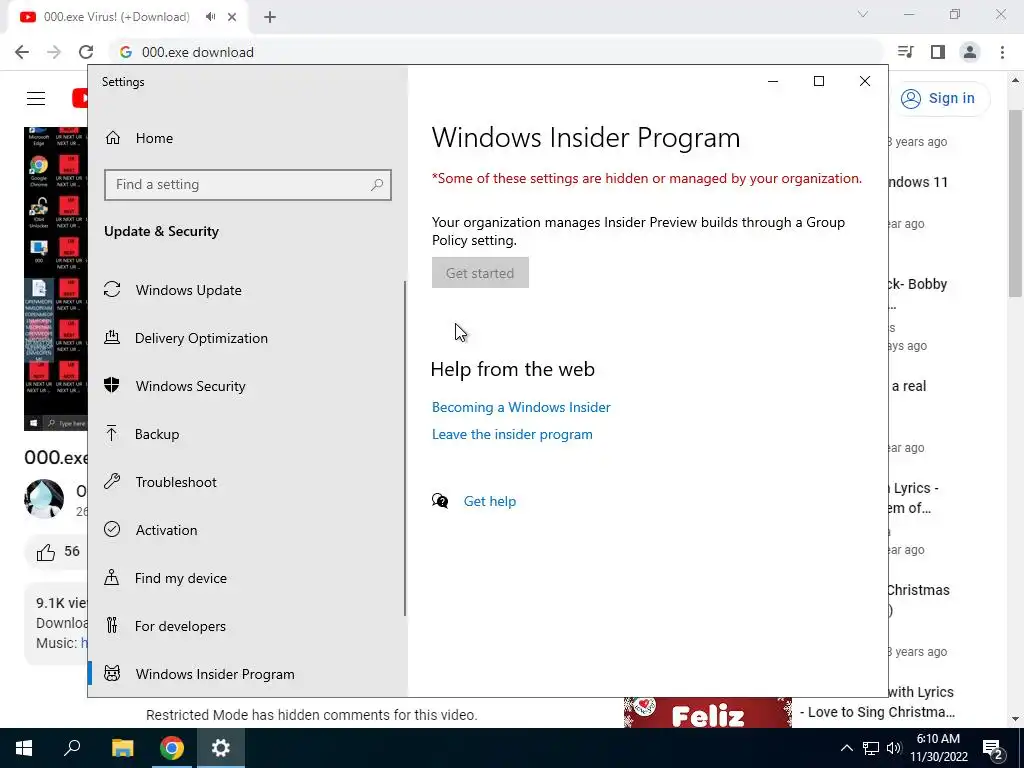Mute the YouTube tab audio icon

click(x=210, y=17)
